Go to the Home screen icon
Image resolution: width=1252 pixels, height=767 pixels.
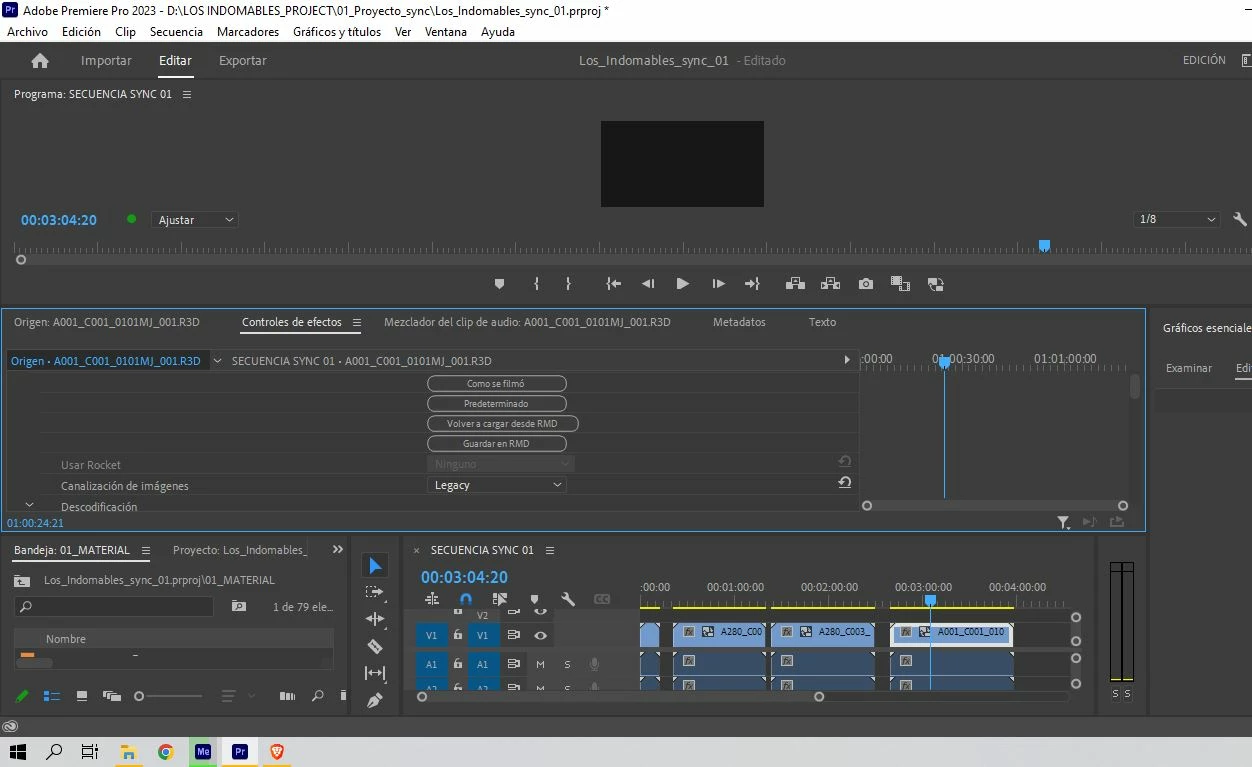40,61
